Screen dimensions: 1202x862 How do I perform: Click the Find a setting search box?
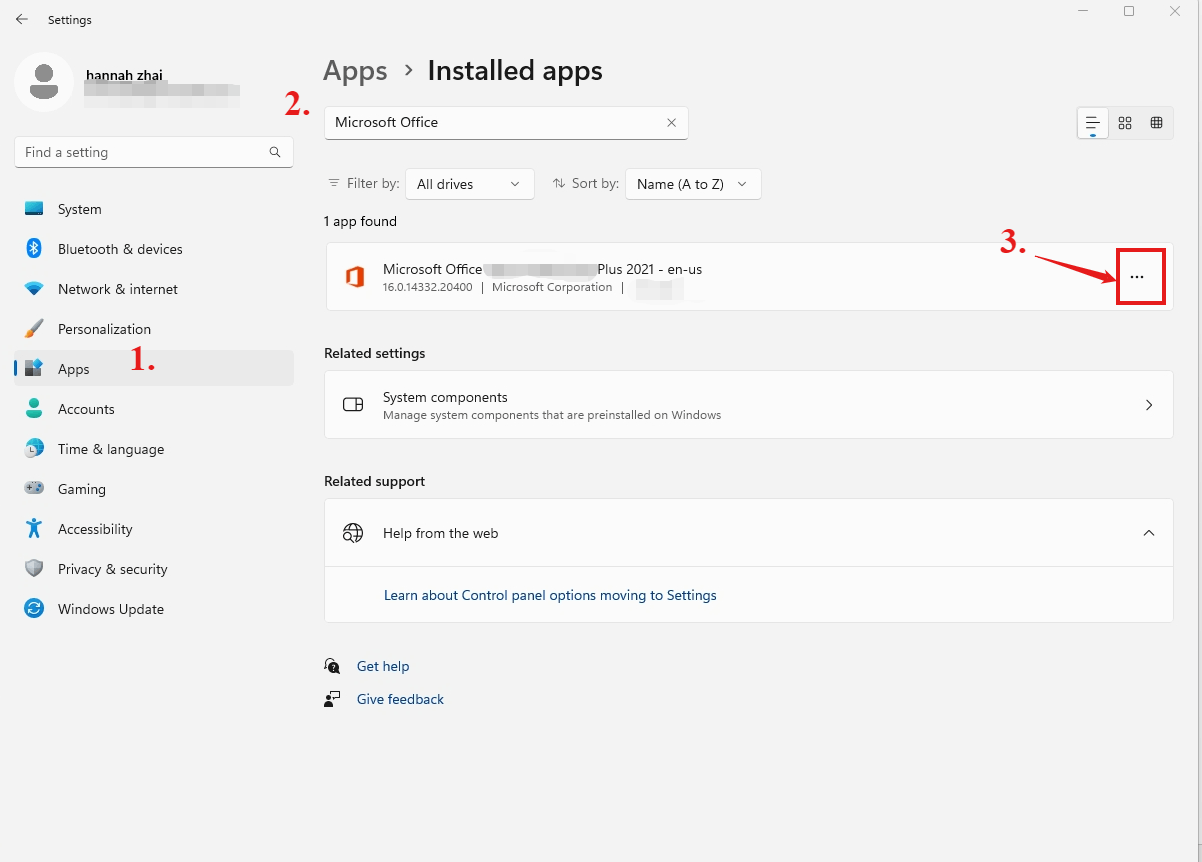154,152
